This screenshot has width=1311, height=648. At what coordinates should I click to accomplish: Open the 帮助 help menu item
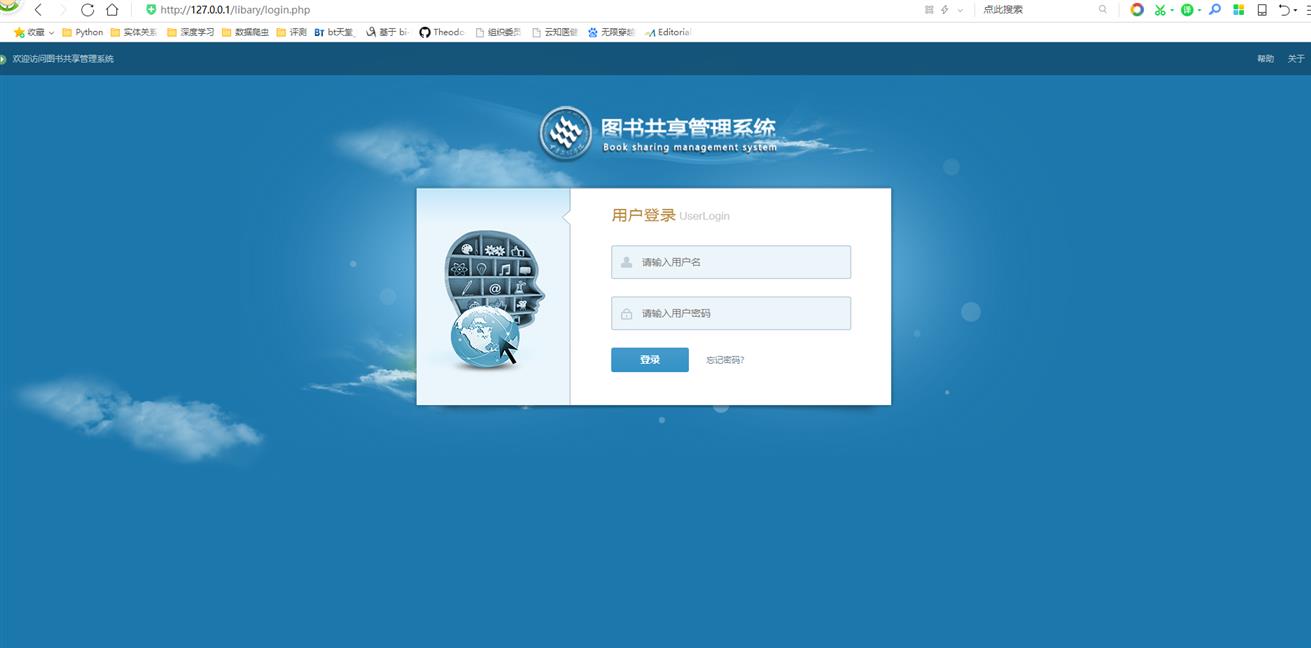pos(1265,59)
